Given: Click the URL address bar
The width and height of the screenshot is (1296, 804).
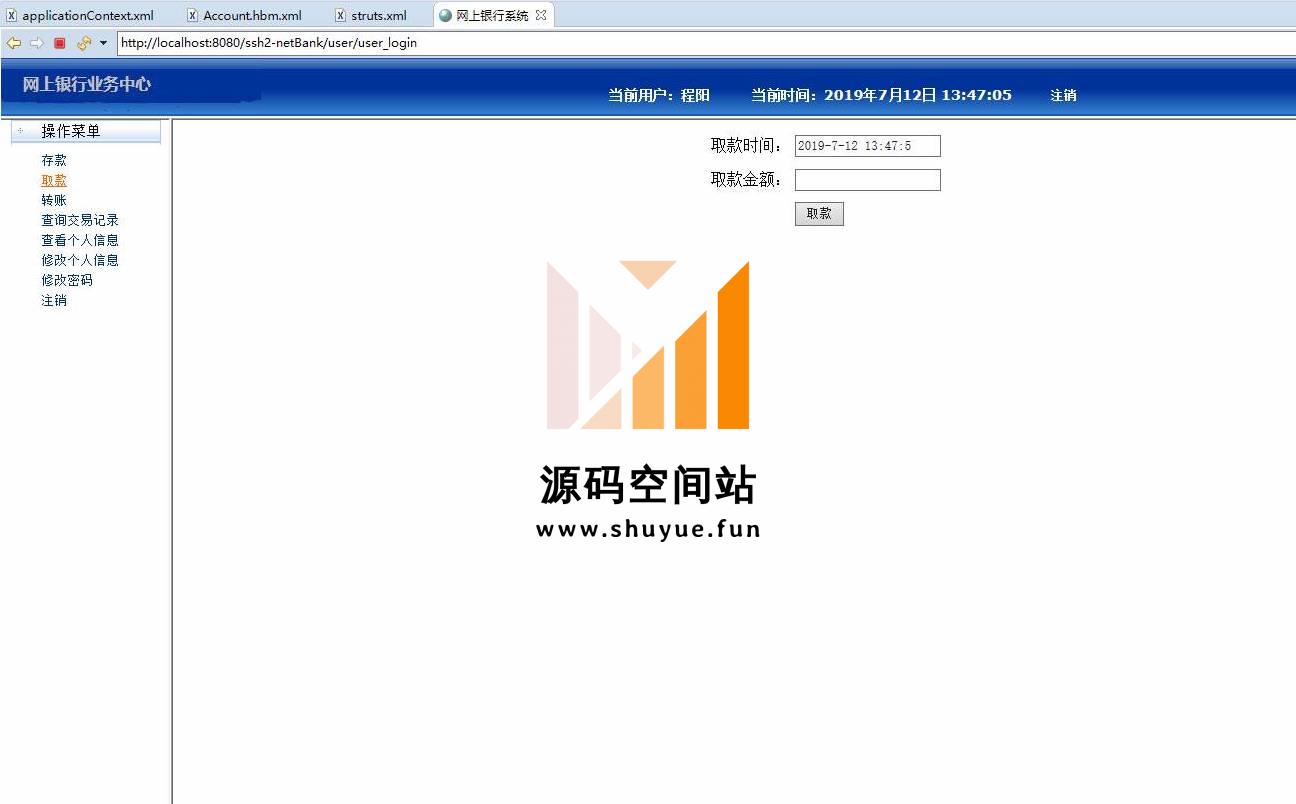Looking at the screenshot, I should pyautogui.click(x=704, y=43).
